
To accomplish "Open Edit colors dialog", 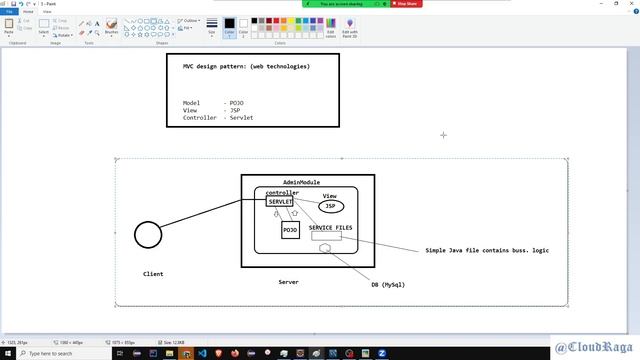I will [x=331, y=28].
